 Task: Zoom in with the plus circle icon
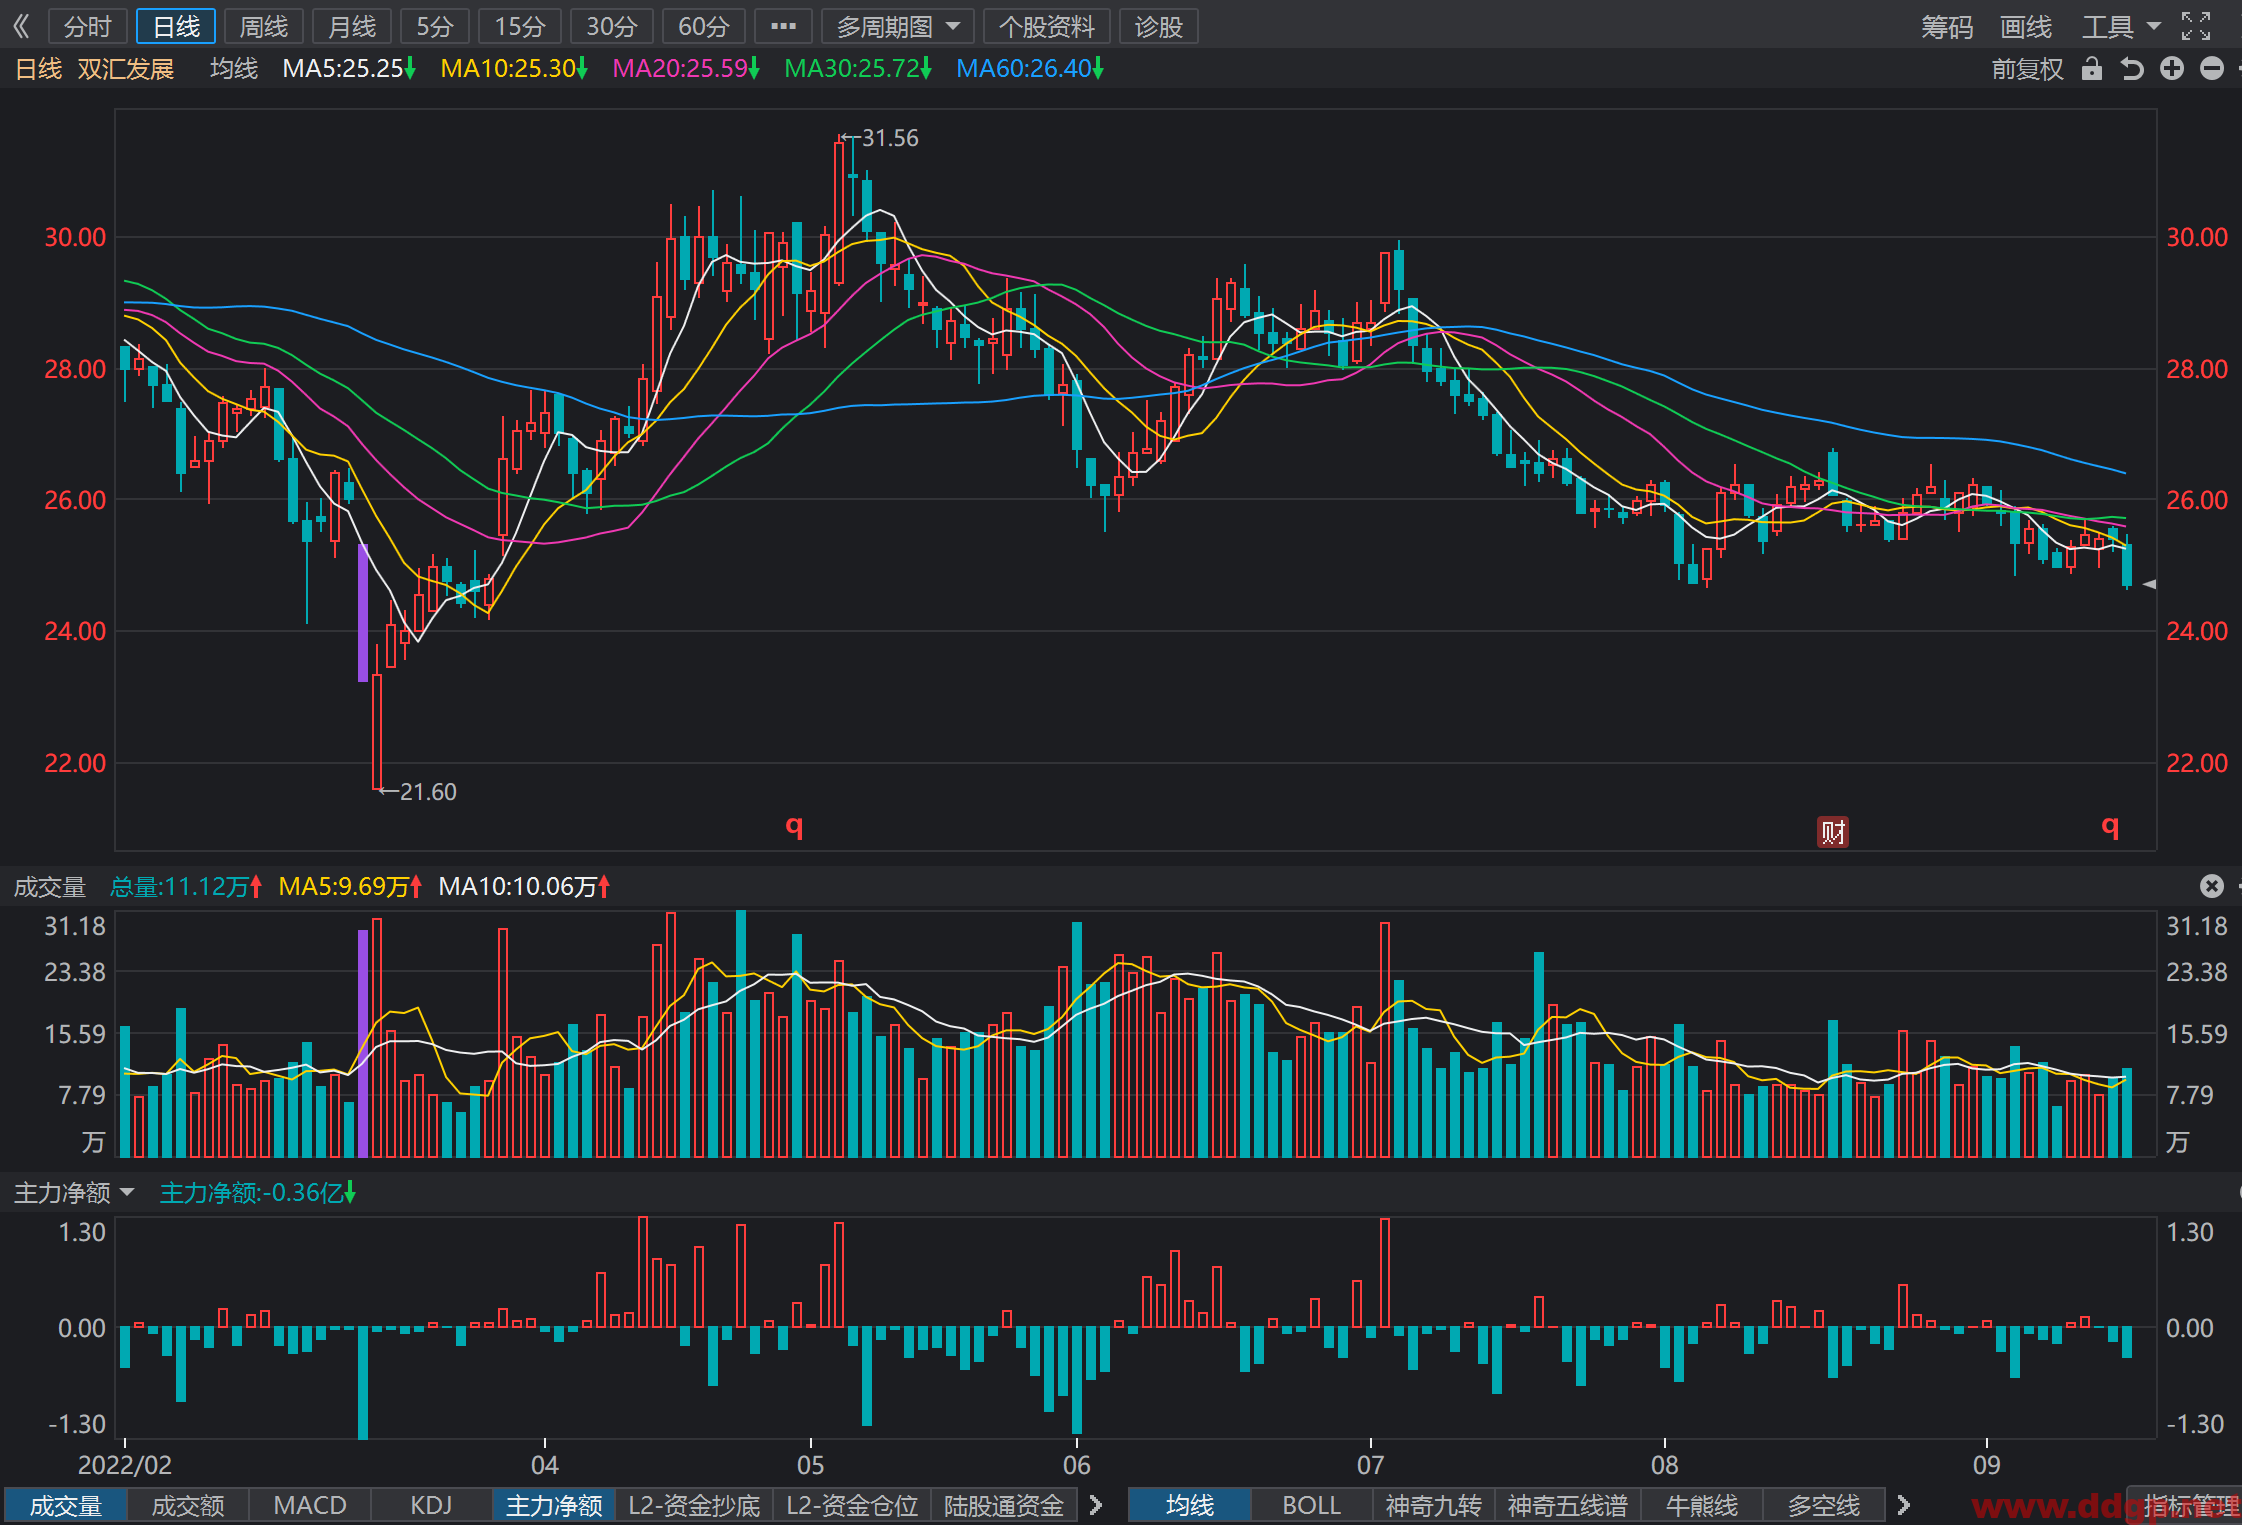pyautogui.click(x=2171, y=68)
